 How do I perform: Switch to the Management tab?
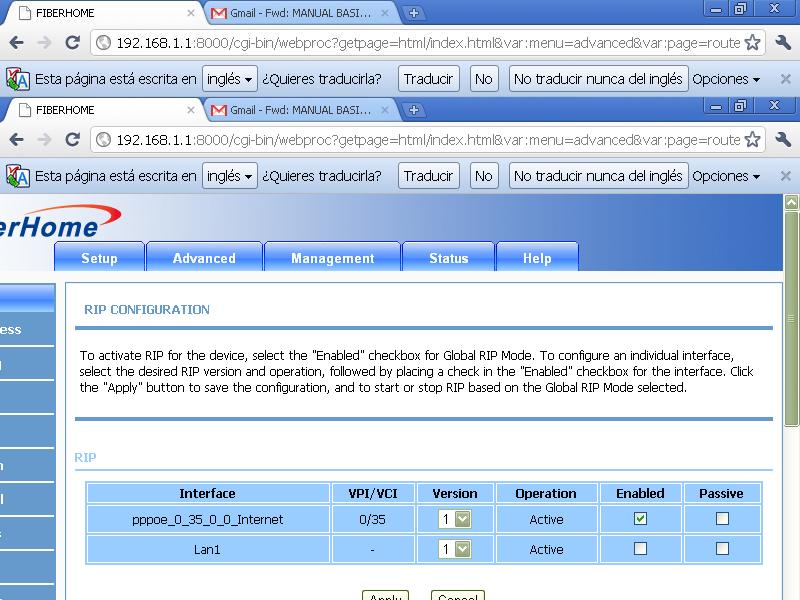click(x=332, y=257)
